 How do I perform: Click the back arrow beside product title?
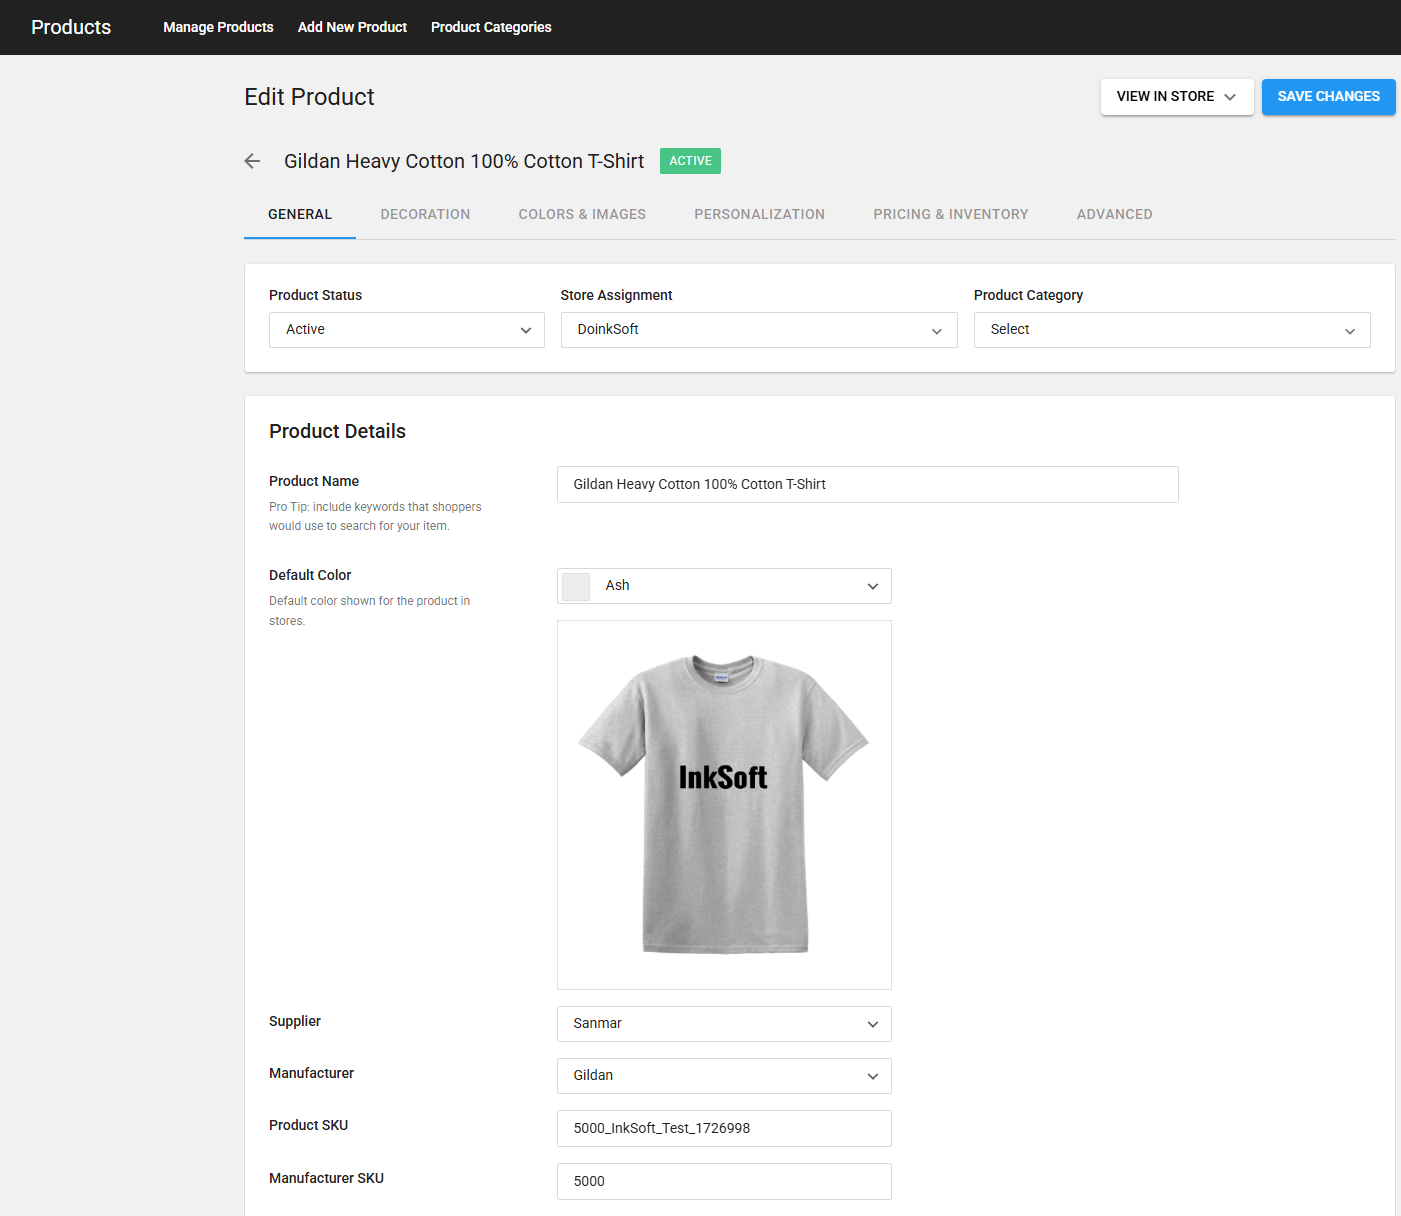pos(252,161)
